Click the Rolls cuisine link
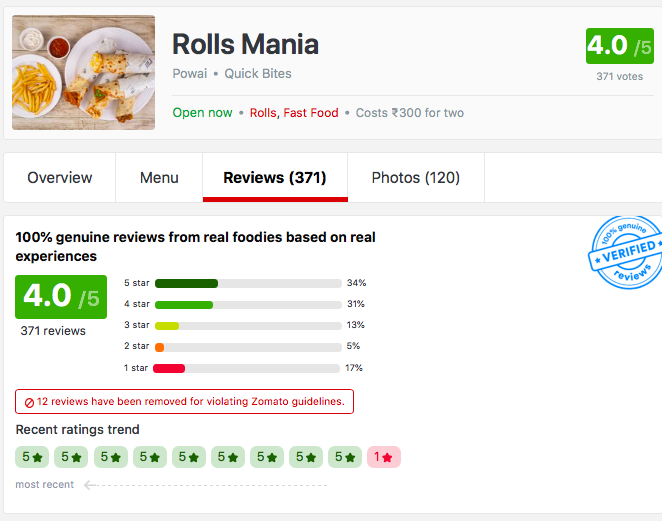Image resolution: width=662 pixels, height=521 pixels. point(263,113)
